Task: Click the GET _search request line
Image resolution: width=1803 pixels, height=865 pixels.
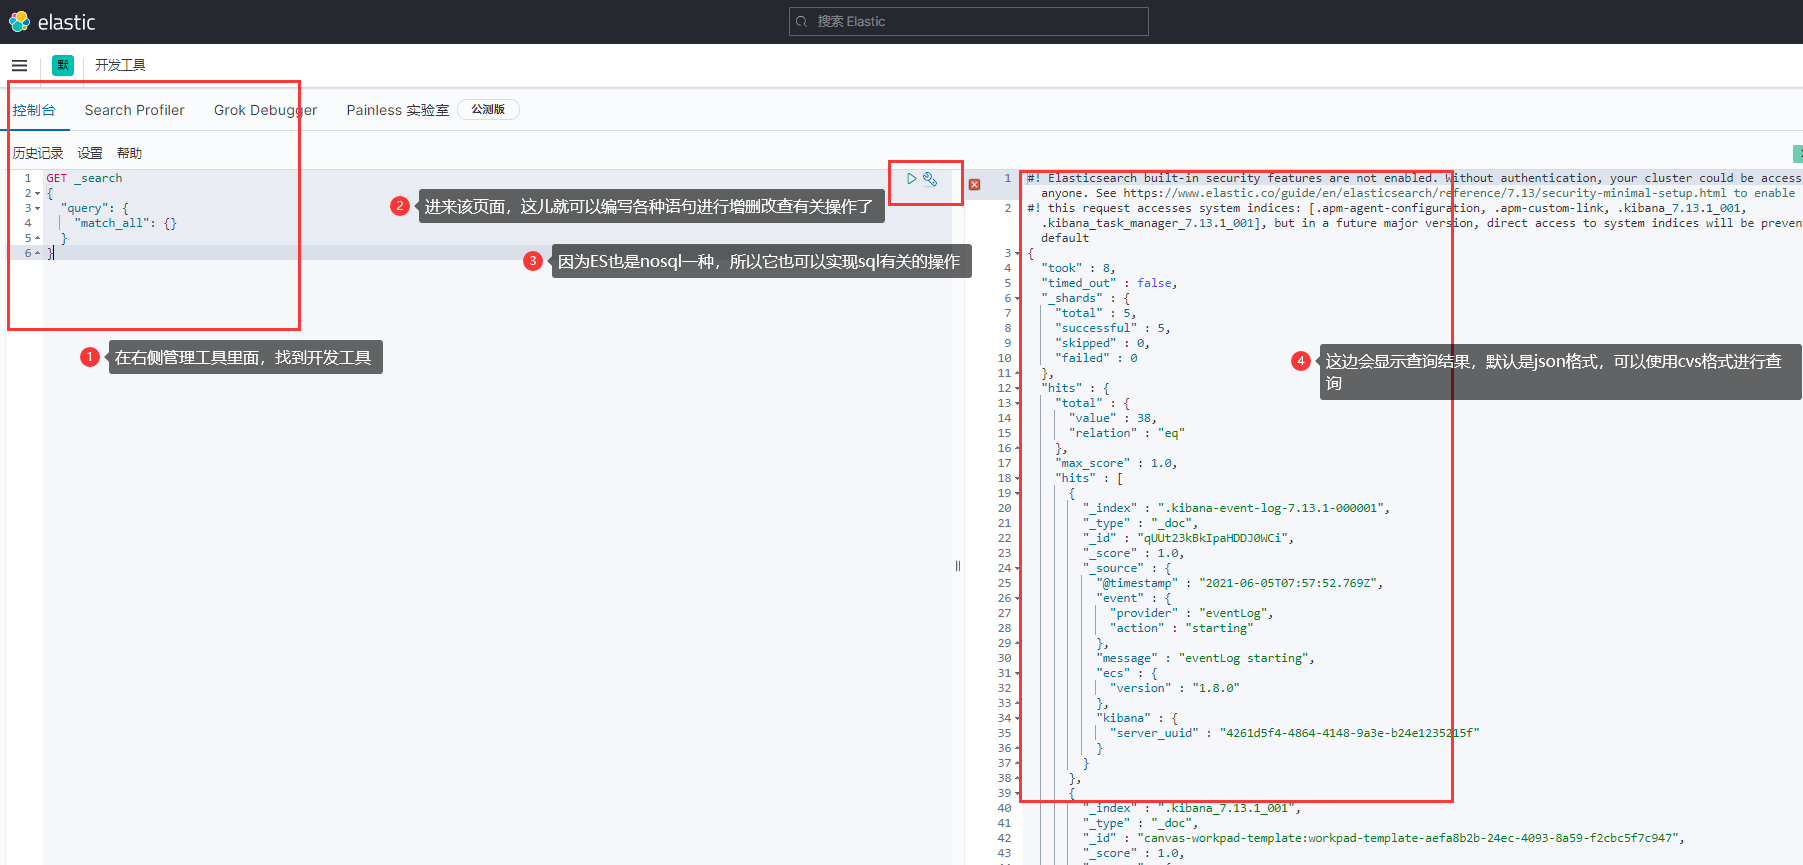Action: pos(84,178)
